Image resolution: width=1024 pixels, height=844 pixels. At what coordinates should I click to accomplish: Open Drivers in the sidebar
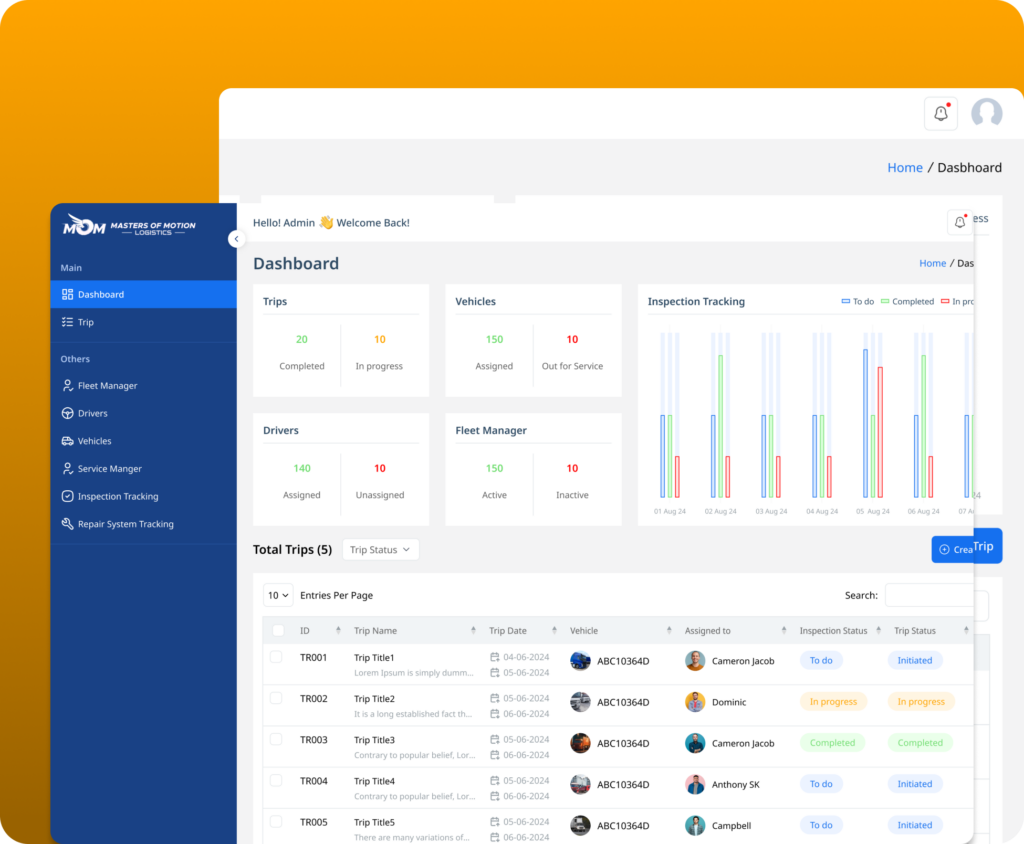144,414
